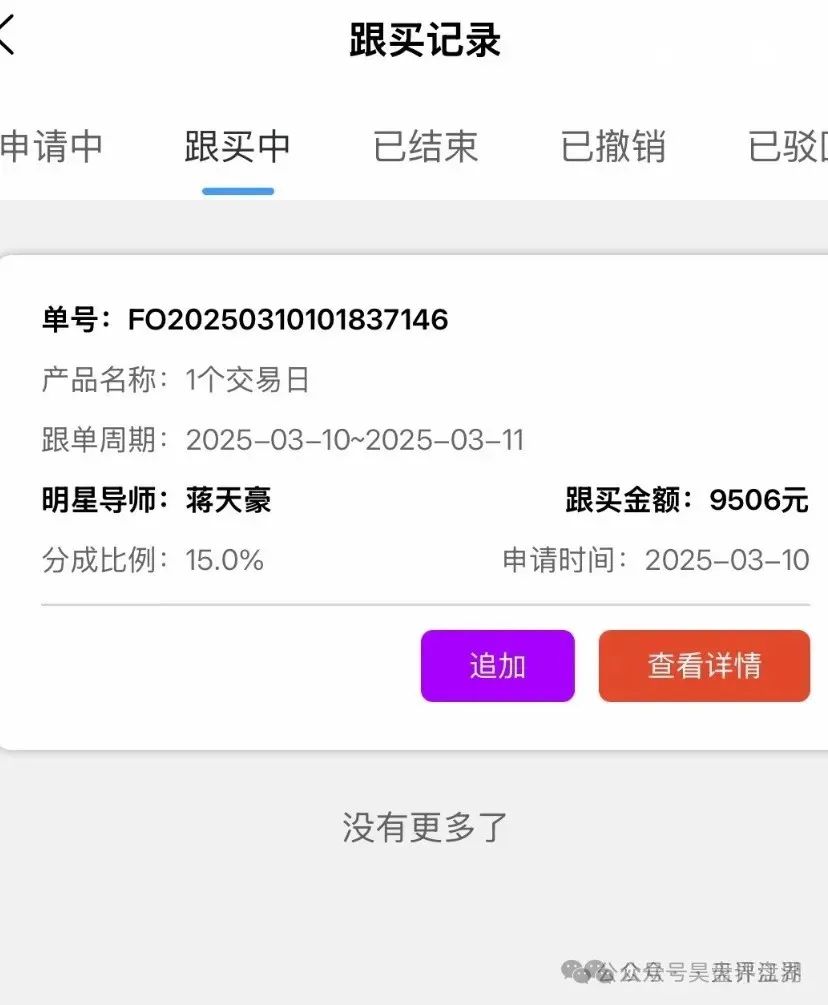Select the mentor name 蒋天豪
Viewport: 828px width, 1005px height.
coord(229,500)
